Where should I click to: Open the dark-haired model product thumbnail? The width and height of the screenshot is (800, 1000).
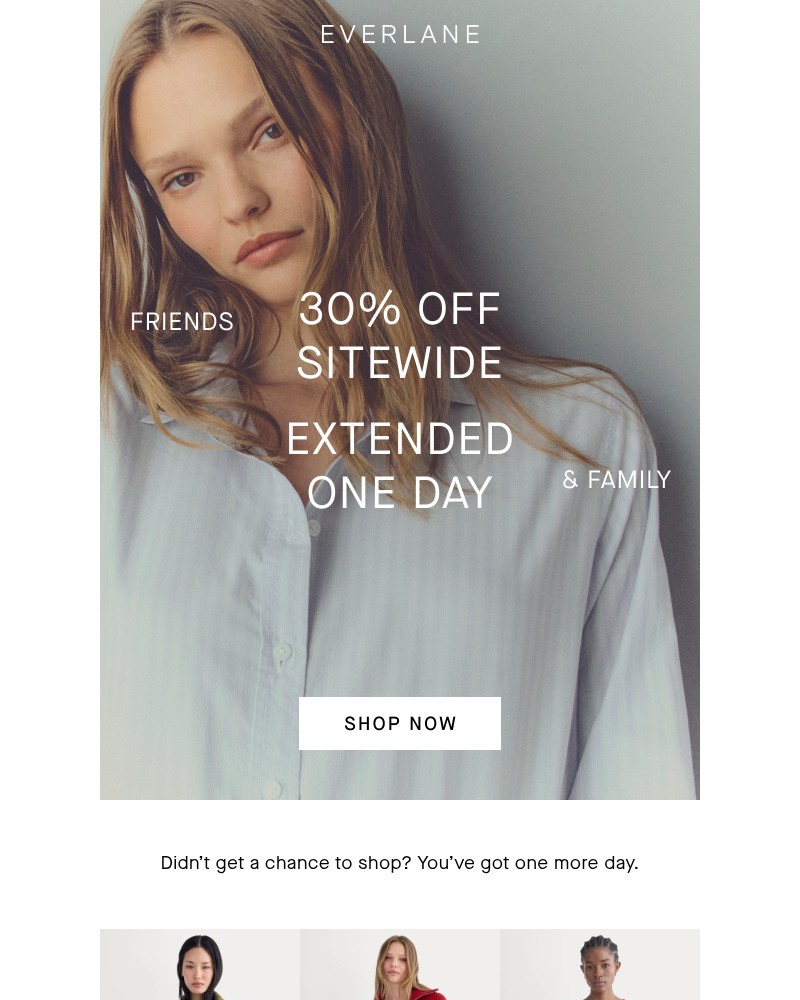click(200, 964)
